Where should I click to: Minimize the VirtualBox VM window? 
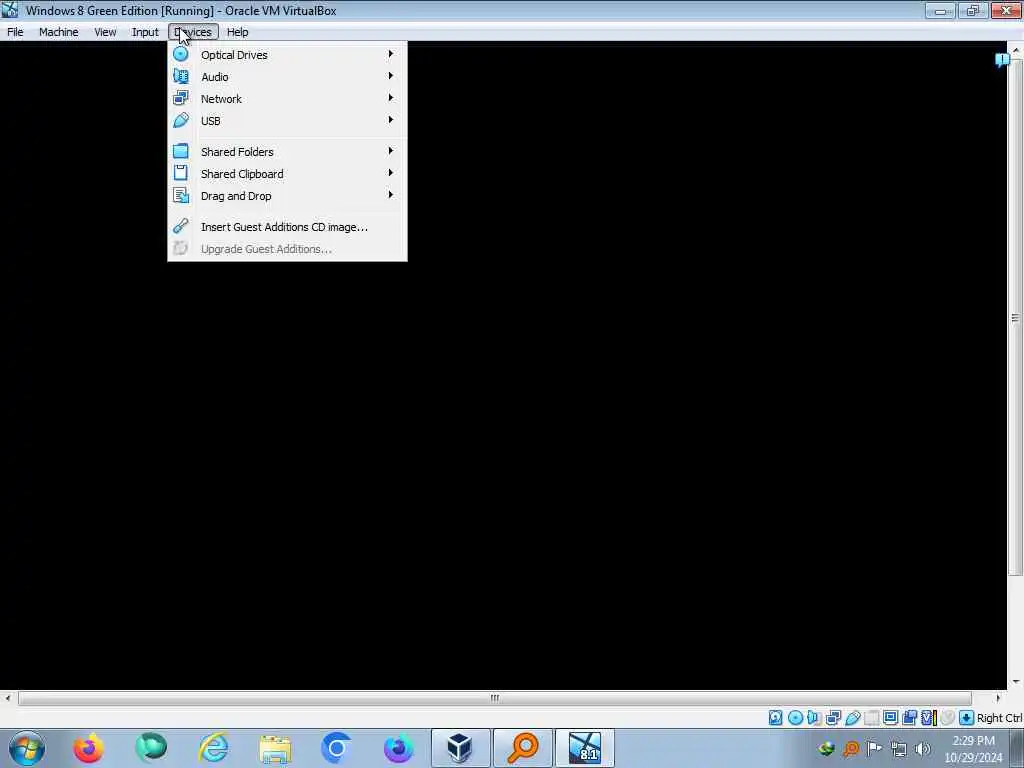(x=940, y=10)
